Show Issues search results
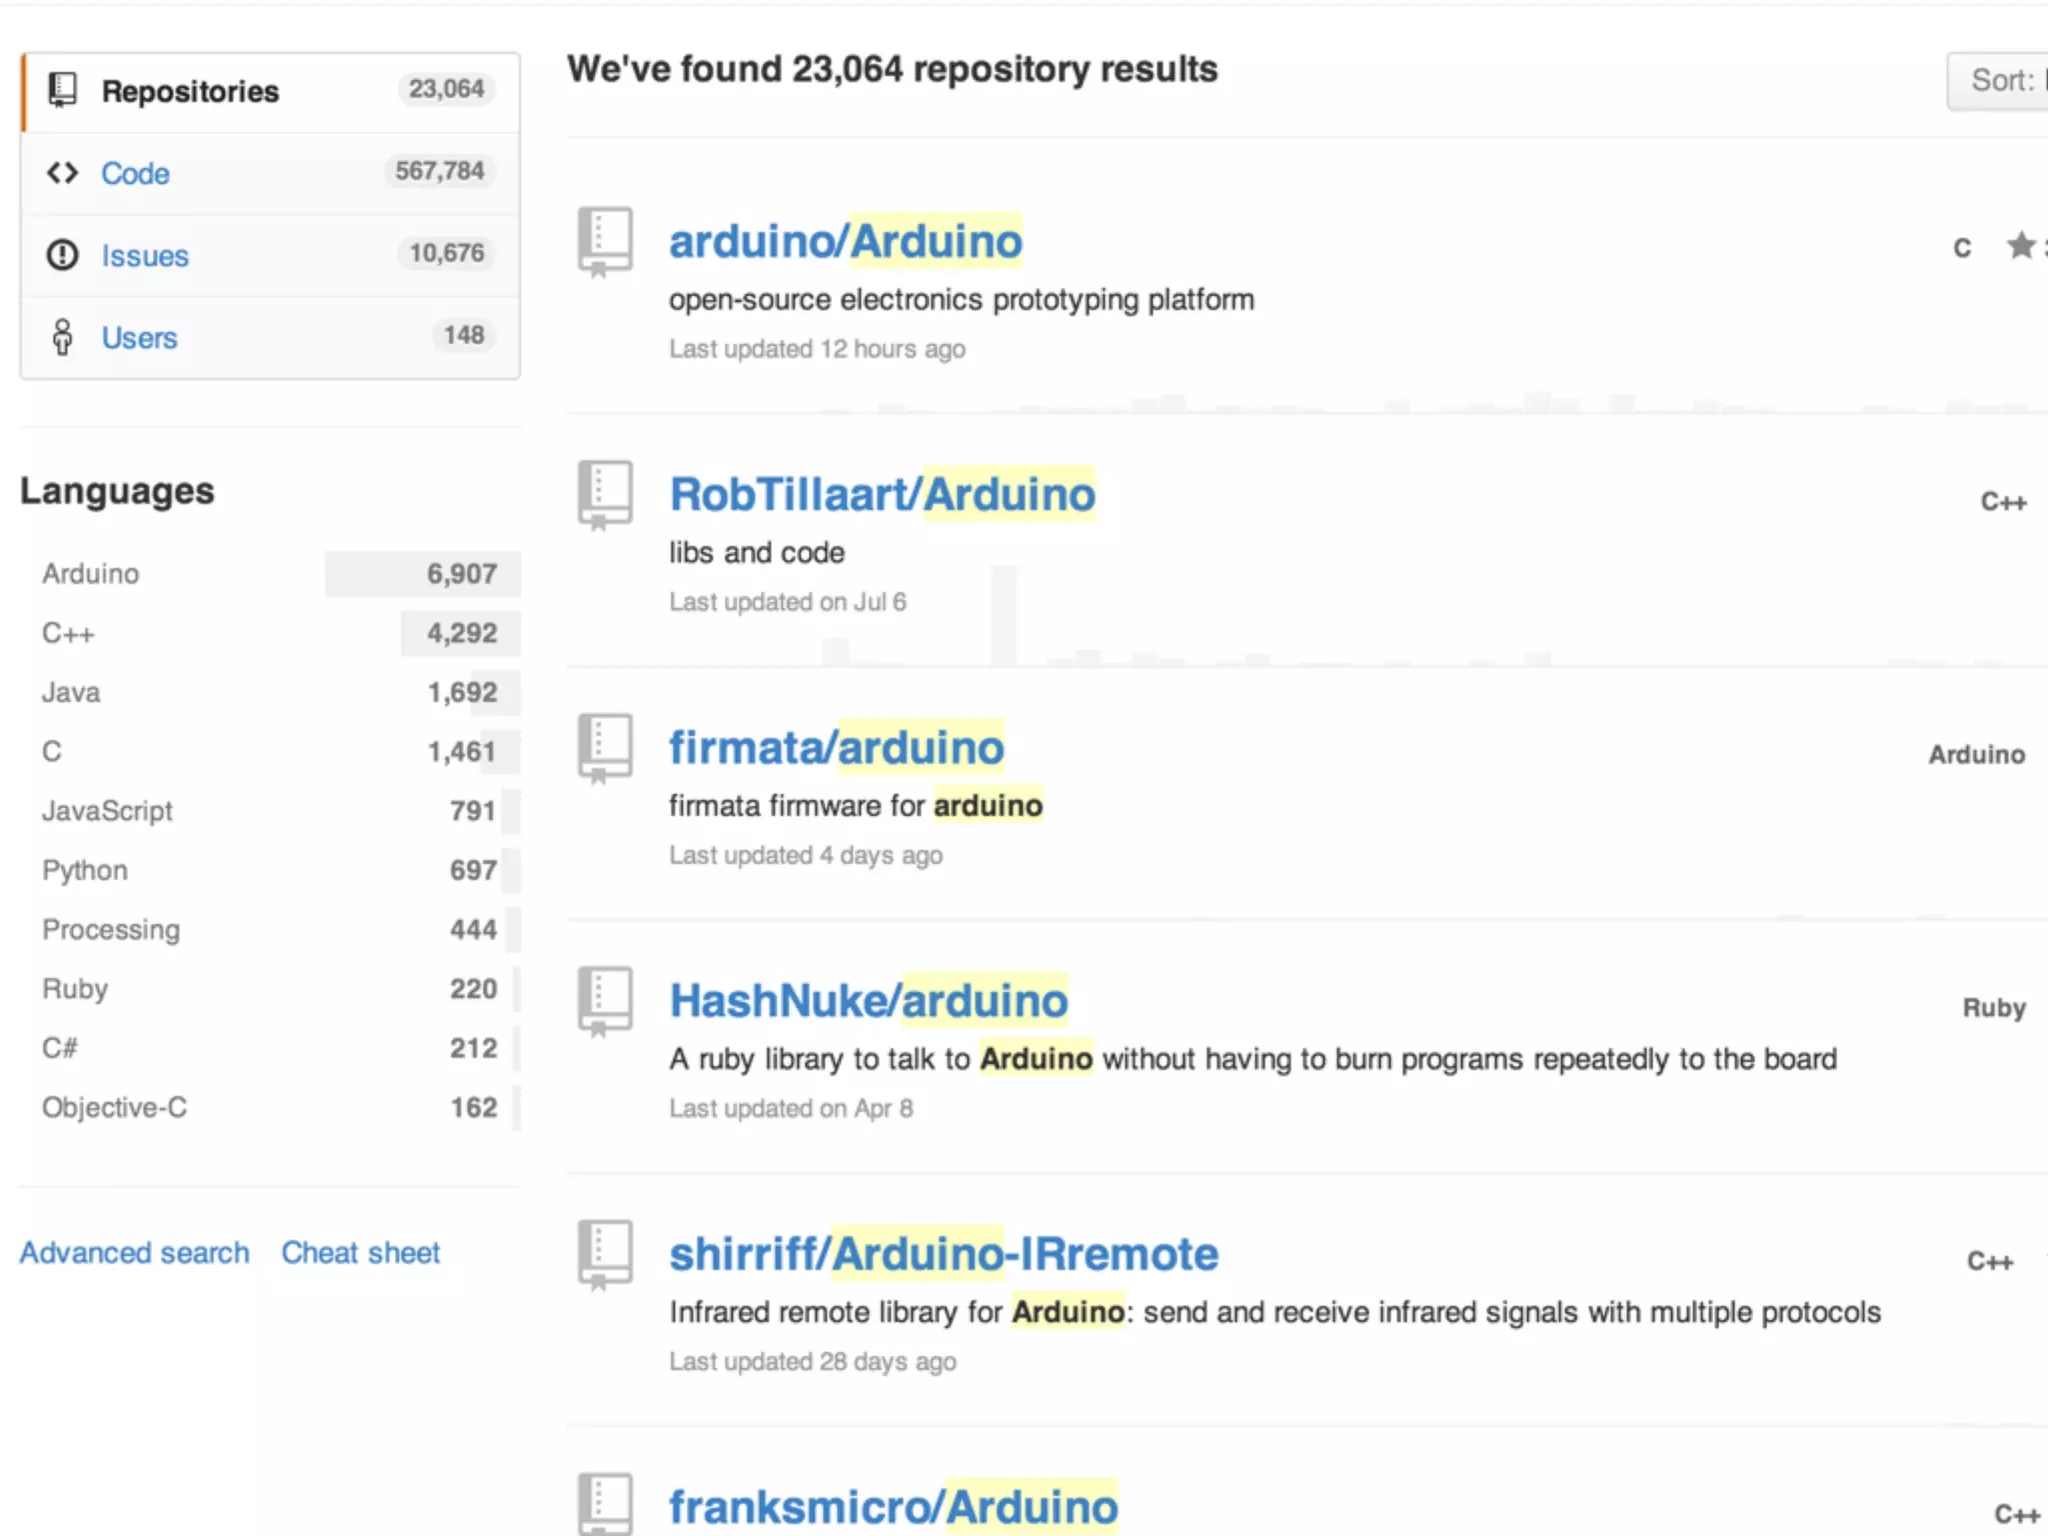2048x1536 pixels. [x=145, y=256]
